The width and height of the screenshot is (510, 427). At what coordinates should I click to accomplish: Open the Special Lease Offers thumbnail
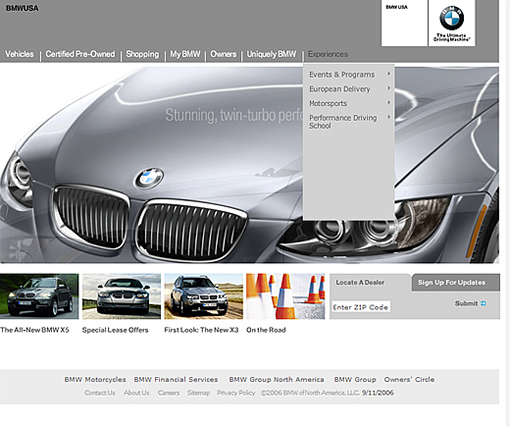121,296
